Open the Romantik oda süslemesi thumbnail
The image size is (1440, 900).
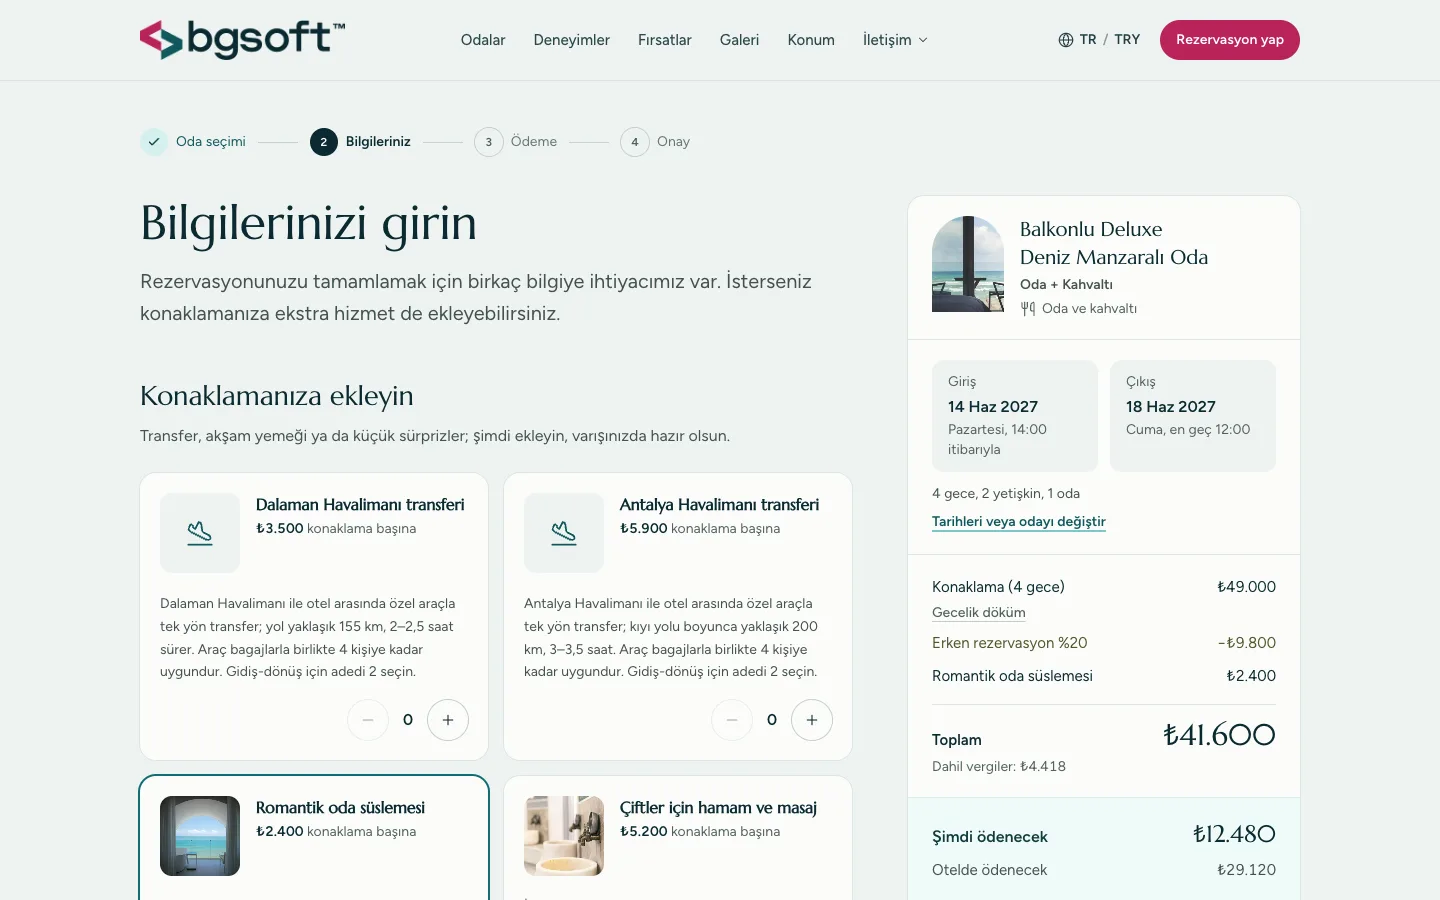click(x=200, y=836)
